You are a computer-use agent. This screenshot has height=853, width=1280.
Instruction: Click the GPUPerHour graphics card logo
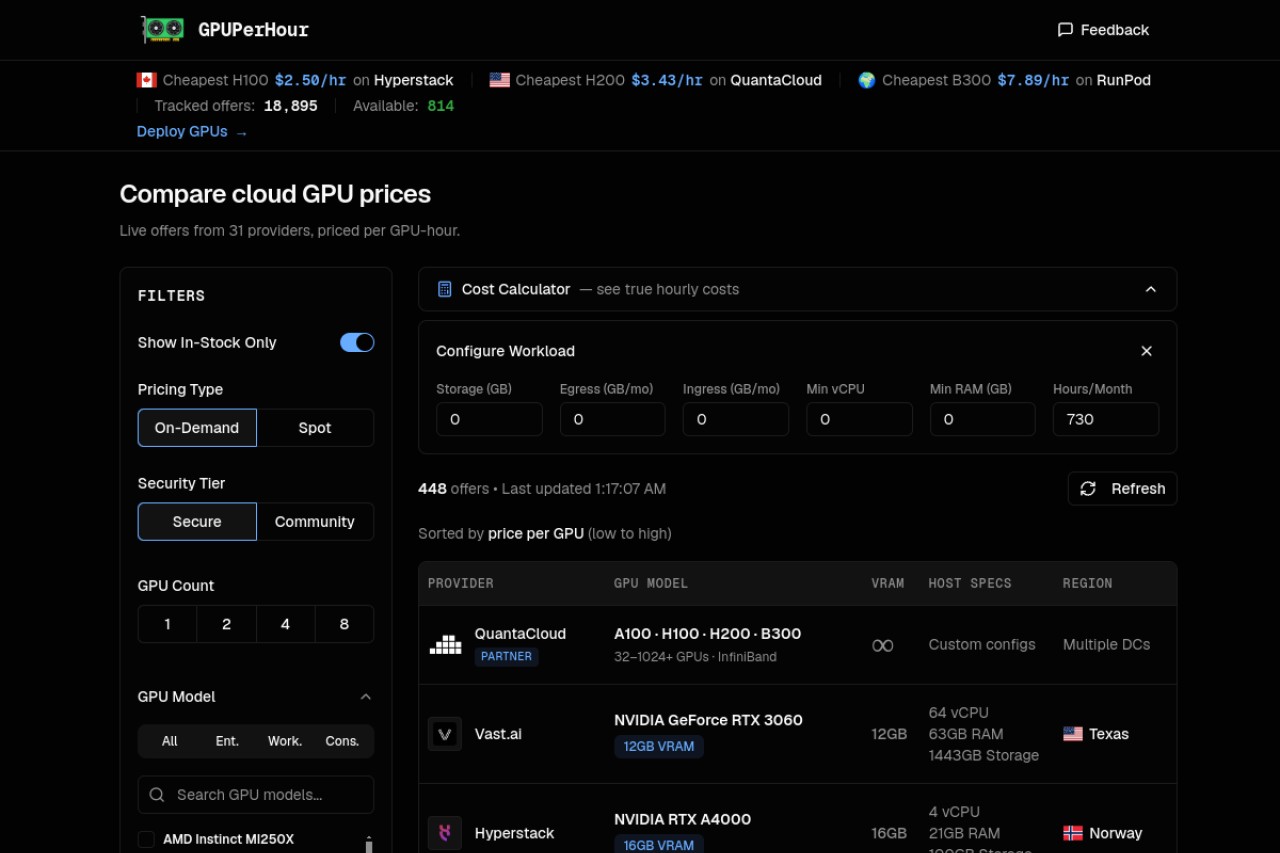[163, 30]
